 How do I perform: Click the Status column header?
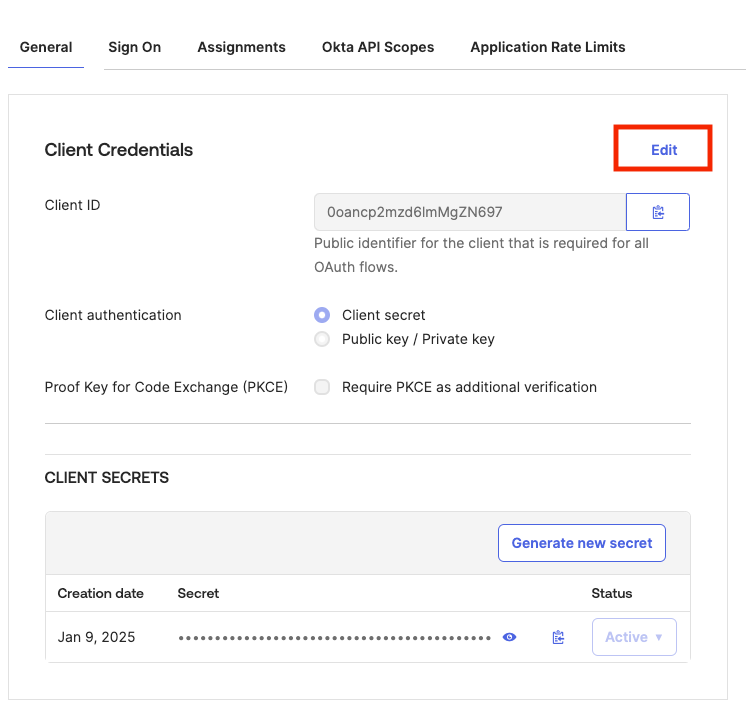(611, 593)
